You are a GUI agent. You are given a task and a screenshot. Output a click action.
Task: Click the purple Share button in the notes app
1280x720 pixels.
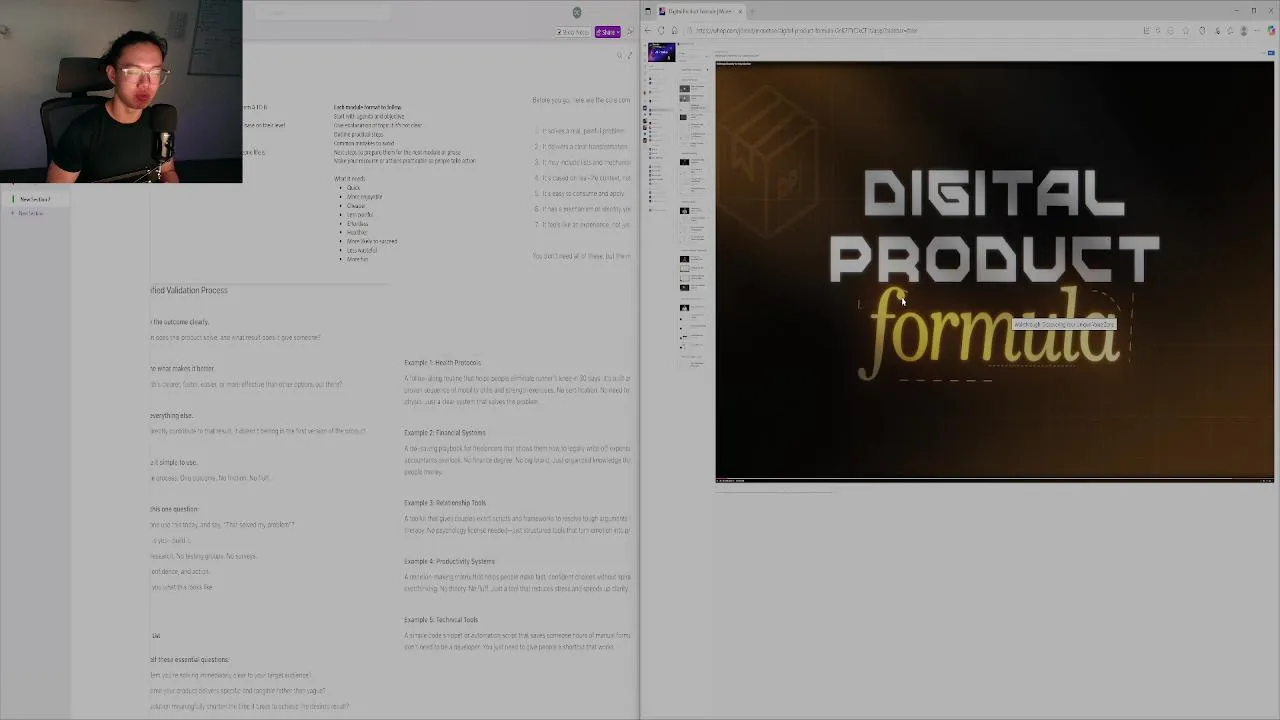(x=605, y=32)
